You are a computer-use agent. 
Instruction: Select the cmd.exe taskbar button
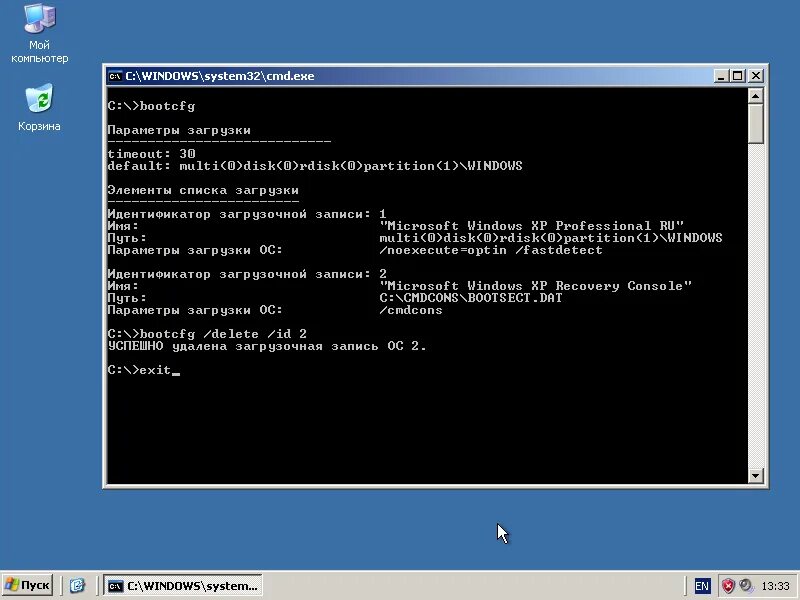[x=183, y=586]
